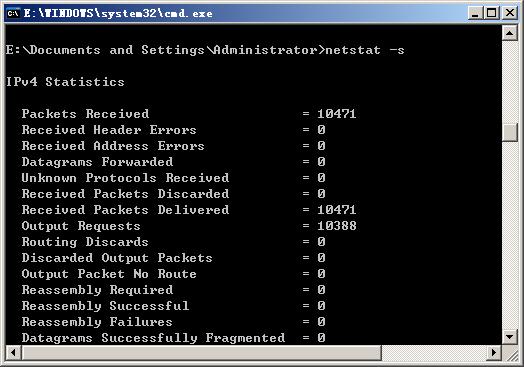Click the horizontal scrollbar thumb
This screenshot has height=367, width=524.
(x=202, y=352)
